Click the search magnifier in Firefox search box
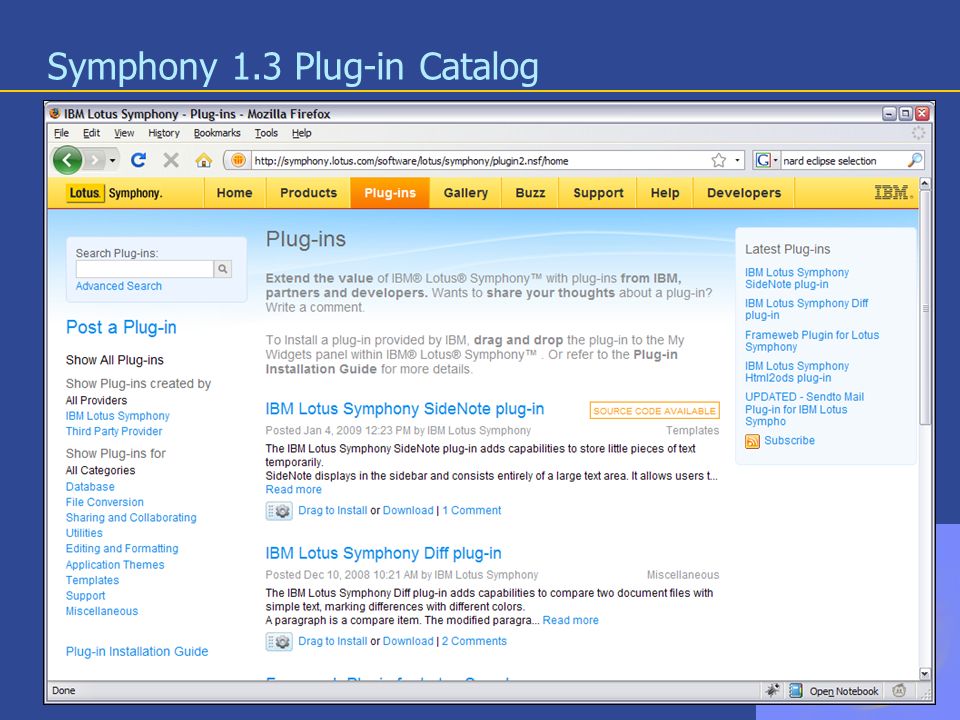The height and width of the screenshot is (720, 960). [x=914, y=160]
